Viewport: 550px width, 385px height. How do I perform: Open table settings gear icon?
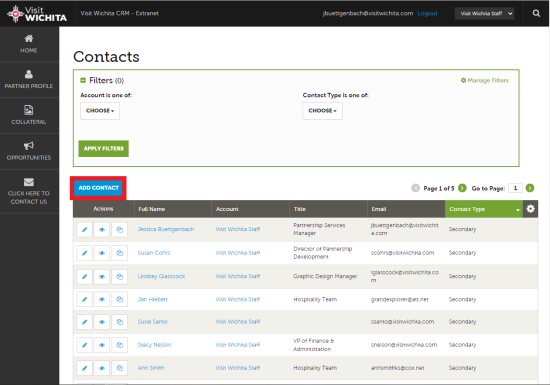[530, 209]
